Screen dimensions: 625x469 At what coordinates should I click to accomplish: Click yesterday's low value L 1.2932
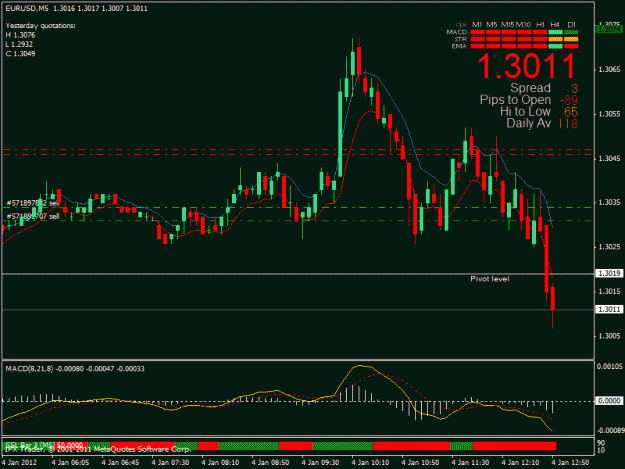pyautogui.click(x=19, y=44)
